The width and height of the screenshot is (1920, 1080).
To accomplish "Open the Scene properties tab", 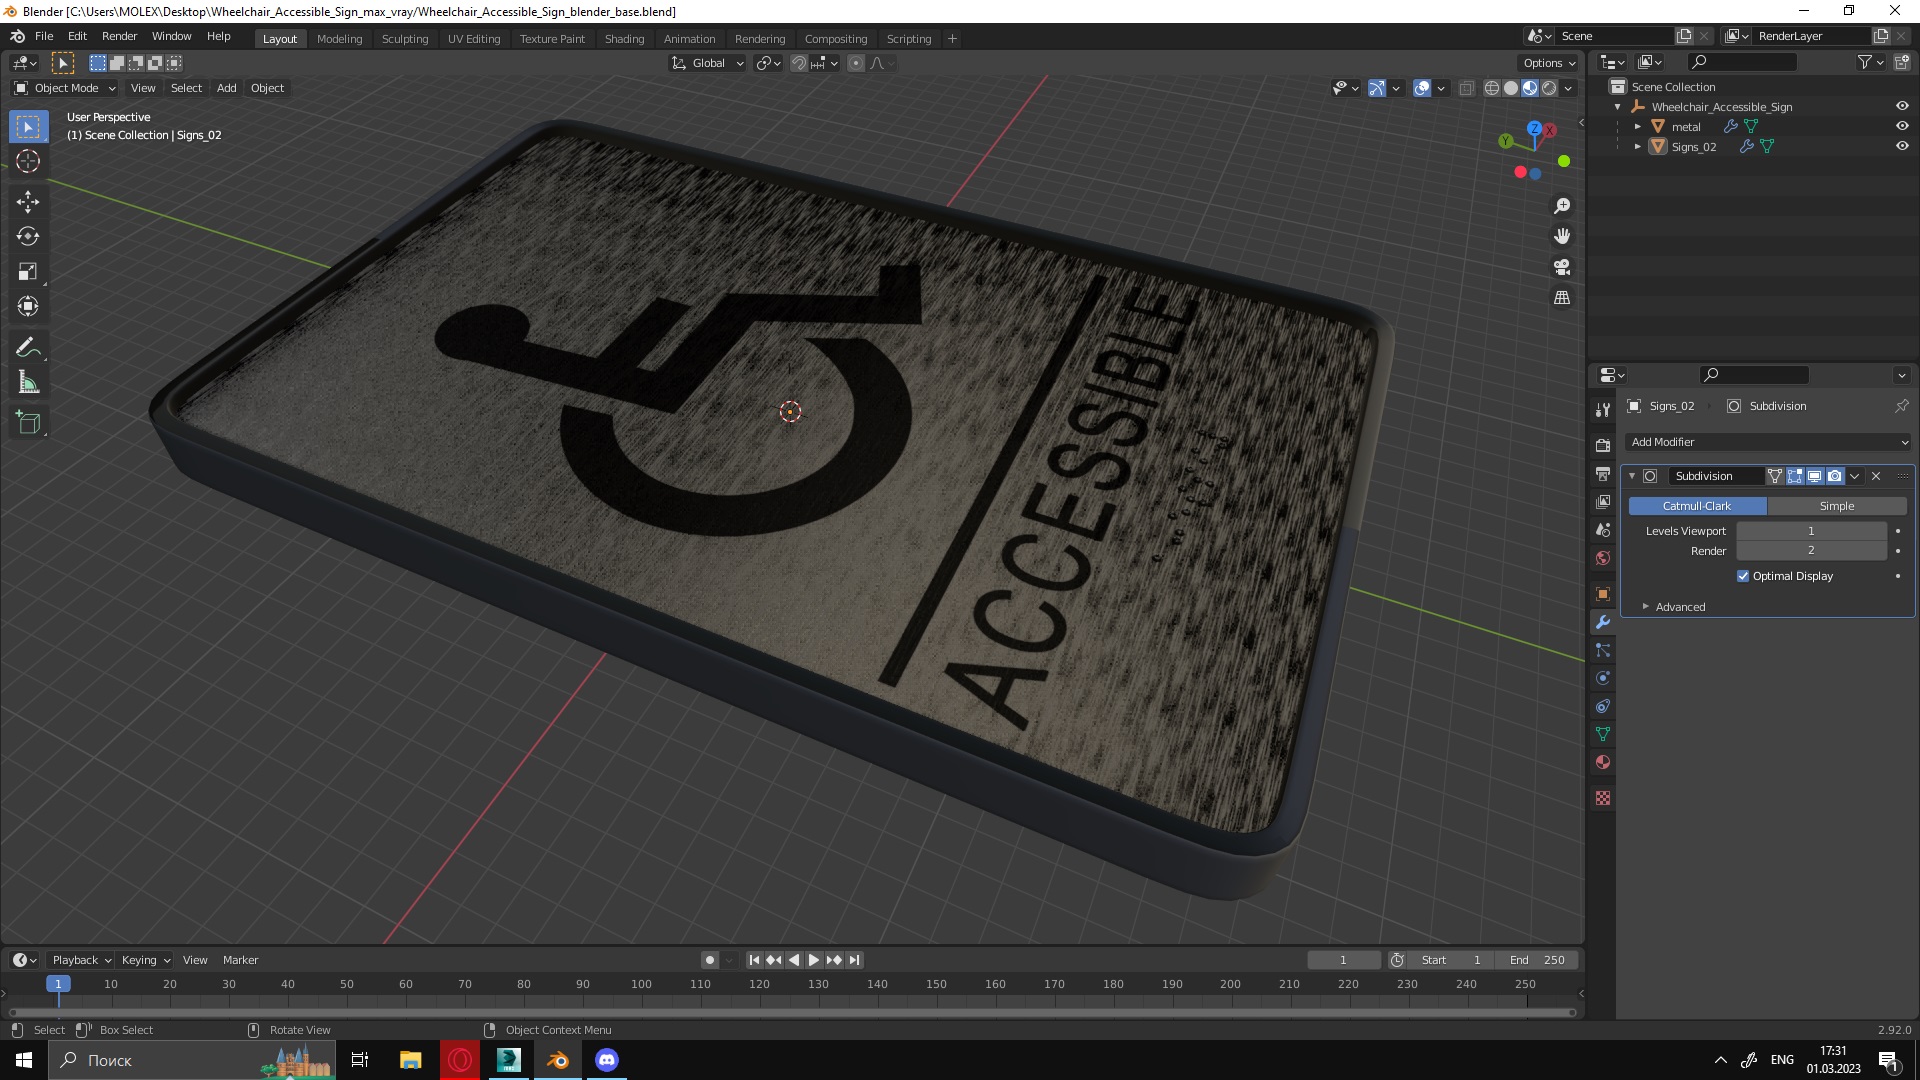I will click(1603, 529).
